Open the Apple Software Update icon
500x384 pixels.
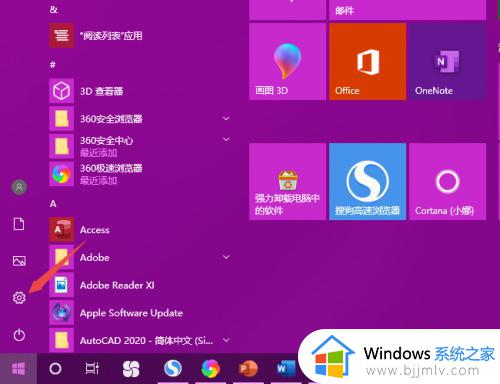62,313
